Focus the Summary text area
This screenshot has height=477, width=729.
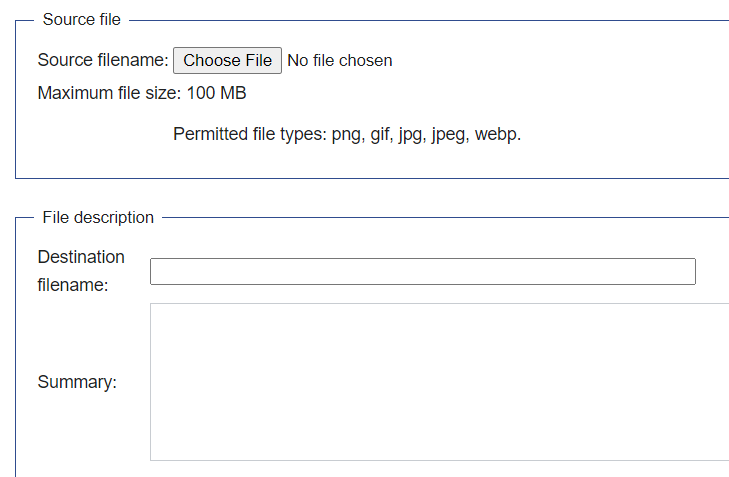click(x=439, y=382)
